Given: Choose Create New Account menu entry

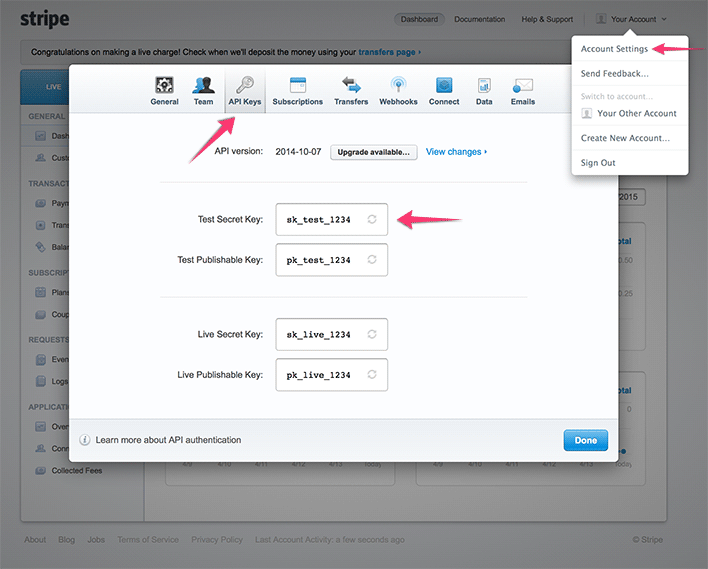Looking at the screenshot, I should [625, 138].
